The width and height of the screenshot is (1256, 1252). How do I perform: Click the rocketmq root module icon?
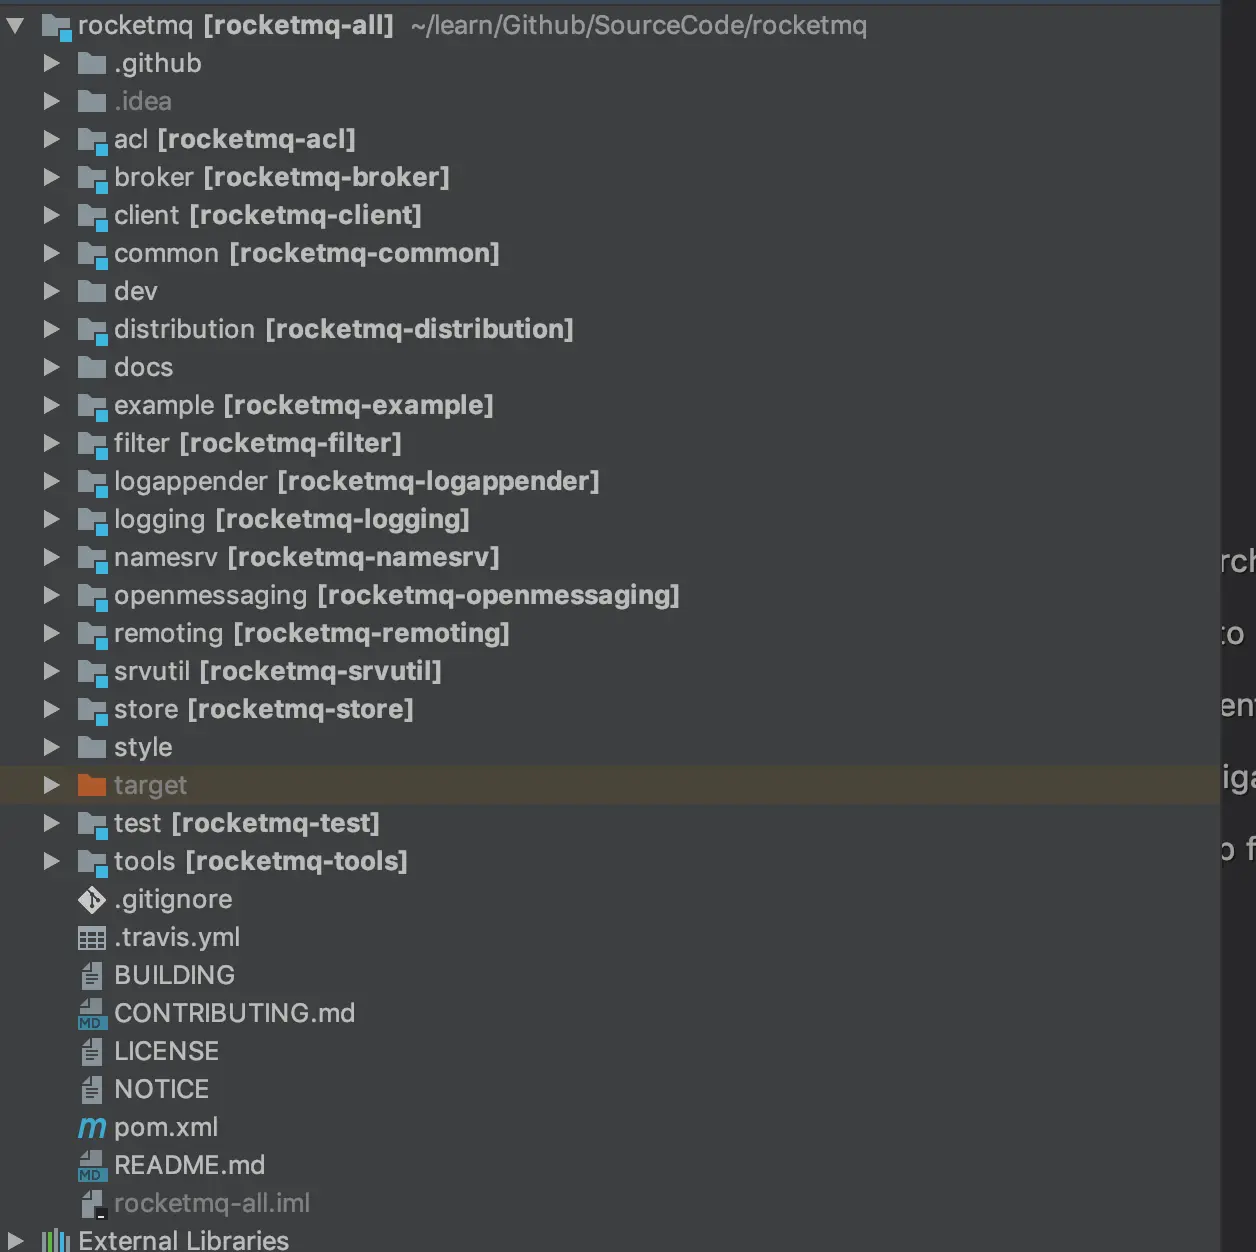(x=57, y=27)
